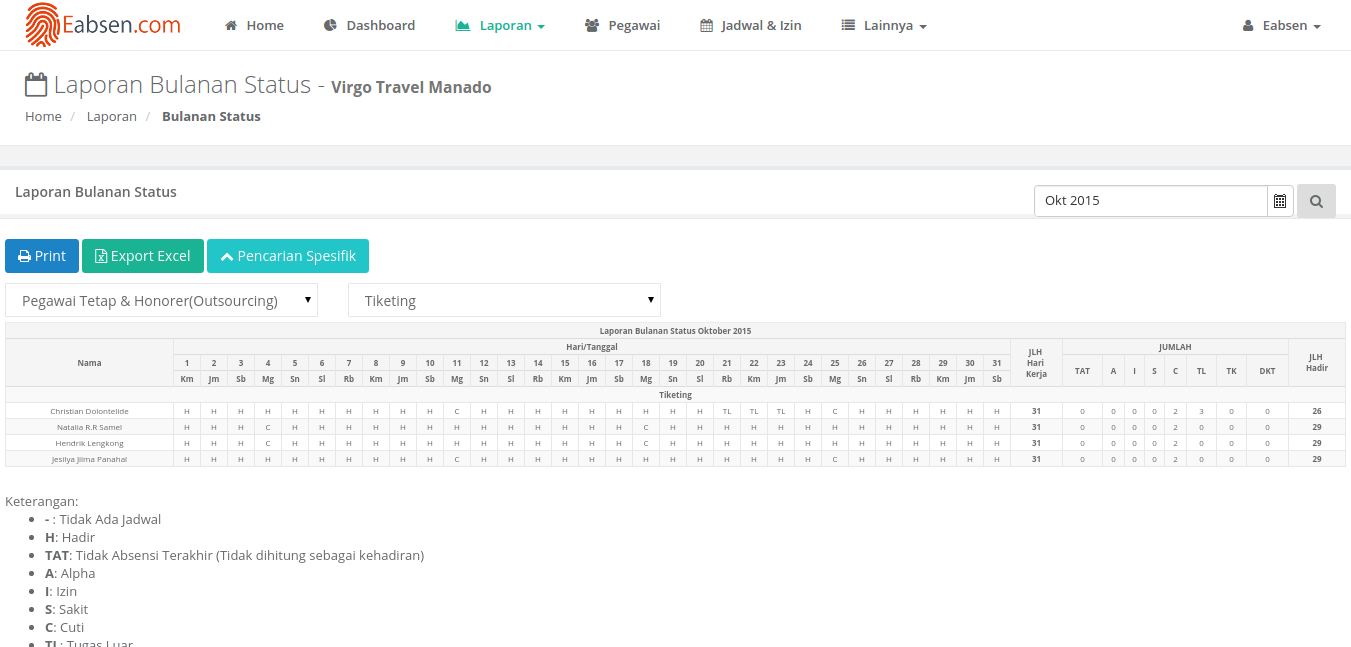Image resolution: width=1351 pixels, height=647 pixels.
Task: Open the calendar date picker icon
Action: coord(1280,201)
